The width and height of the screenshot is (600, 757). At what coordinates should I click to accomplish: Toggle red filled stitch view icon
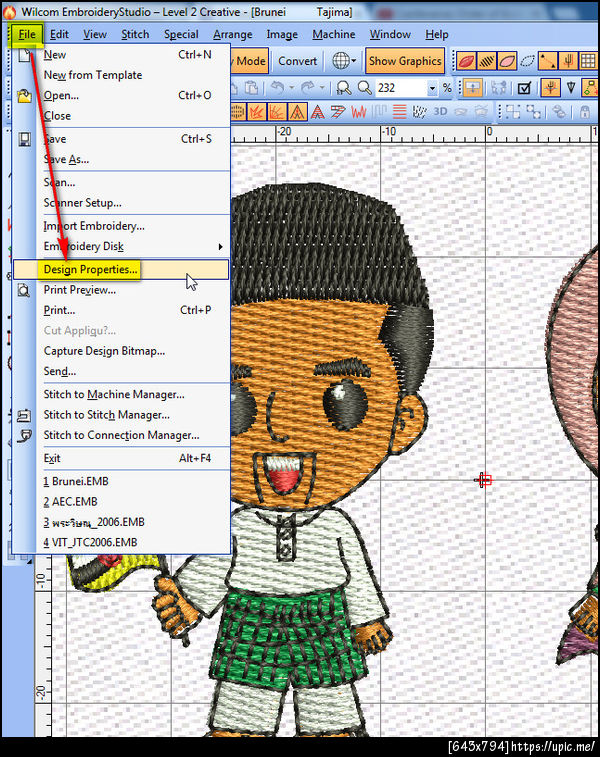point(466,61)
